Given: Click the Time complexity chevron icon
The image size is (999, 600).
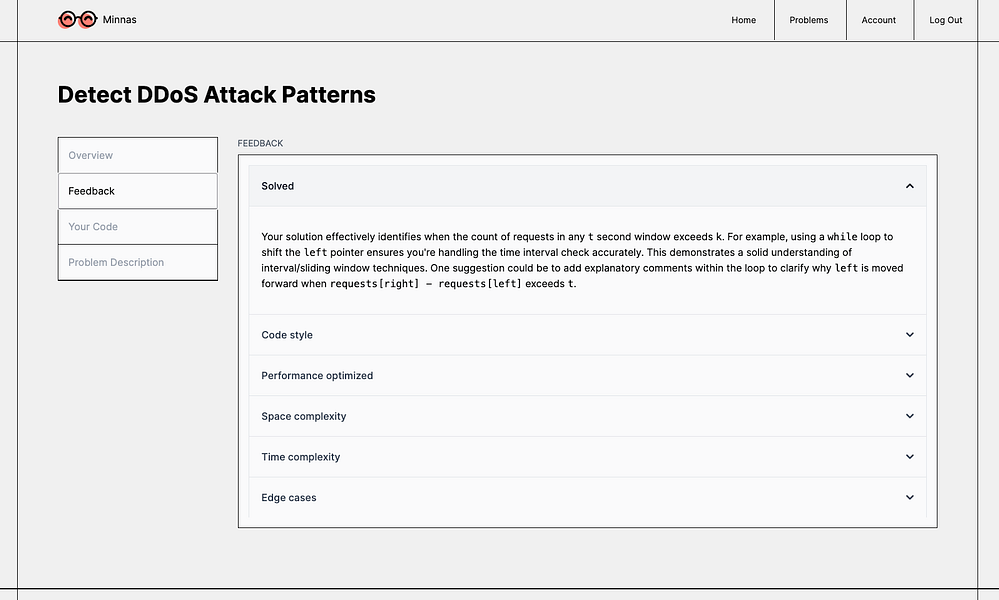Looking at the screenshot, I should [x=909, y=457].
